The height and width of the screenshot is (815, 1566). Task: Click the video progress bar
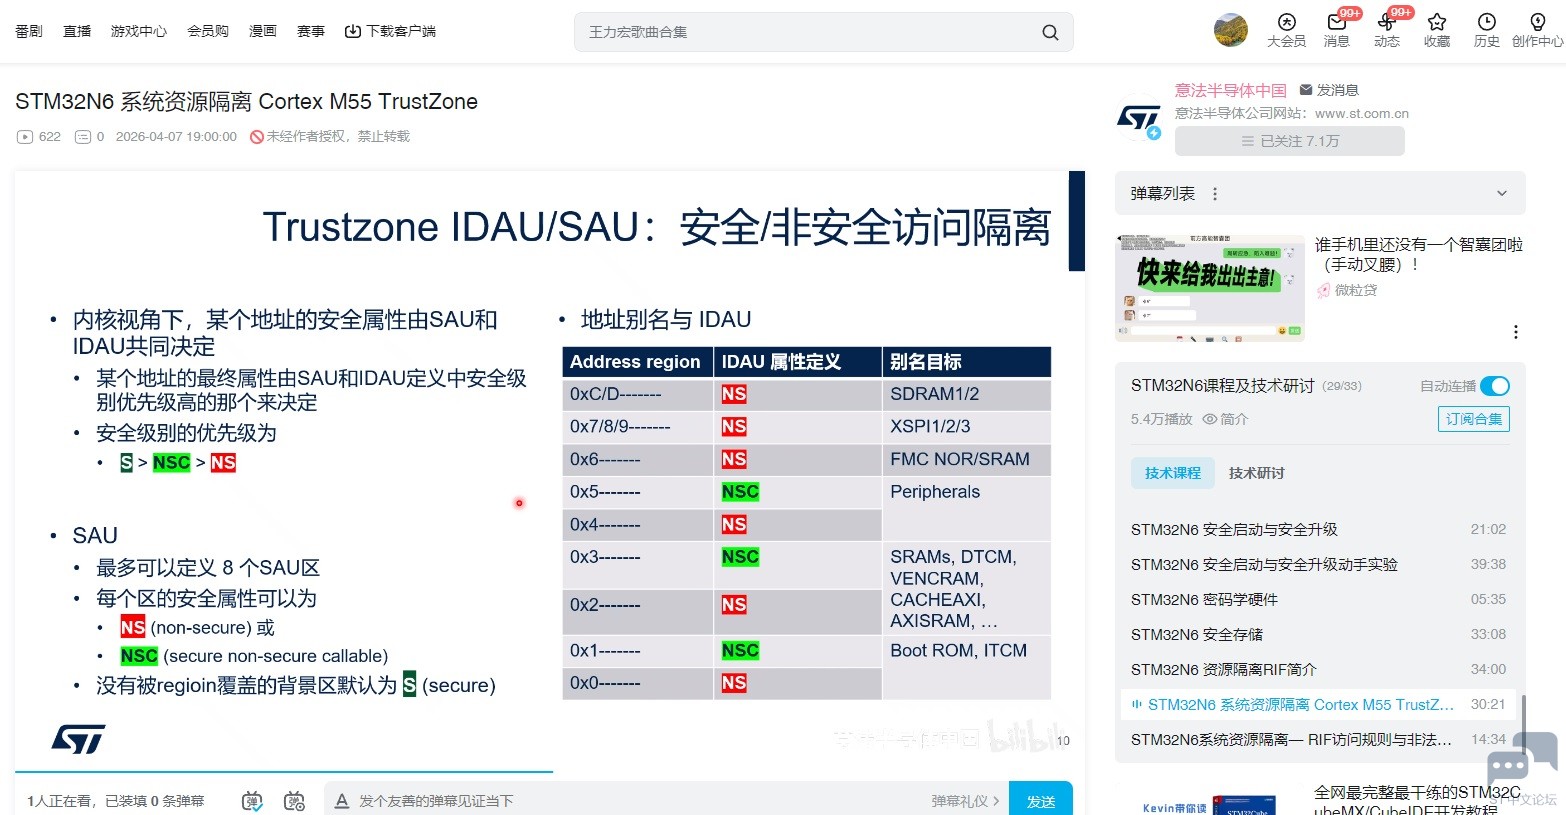pyautogui.click(x=550, y=772)
